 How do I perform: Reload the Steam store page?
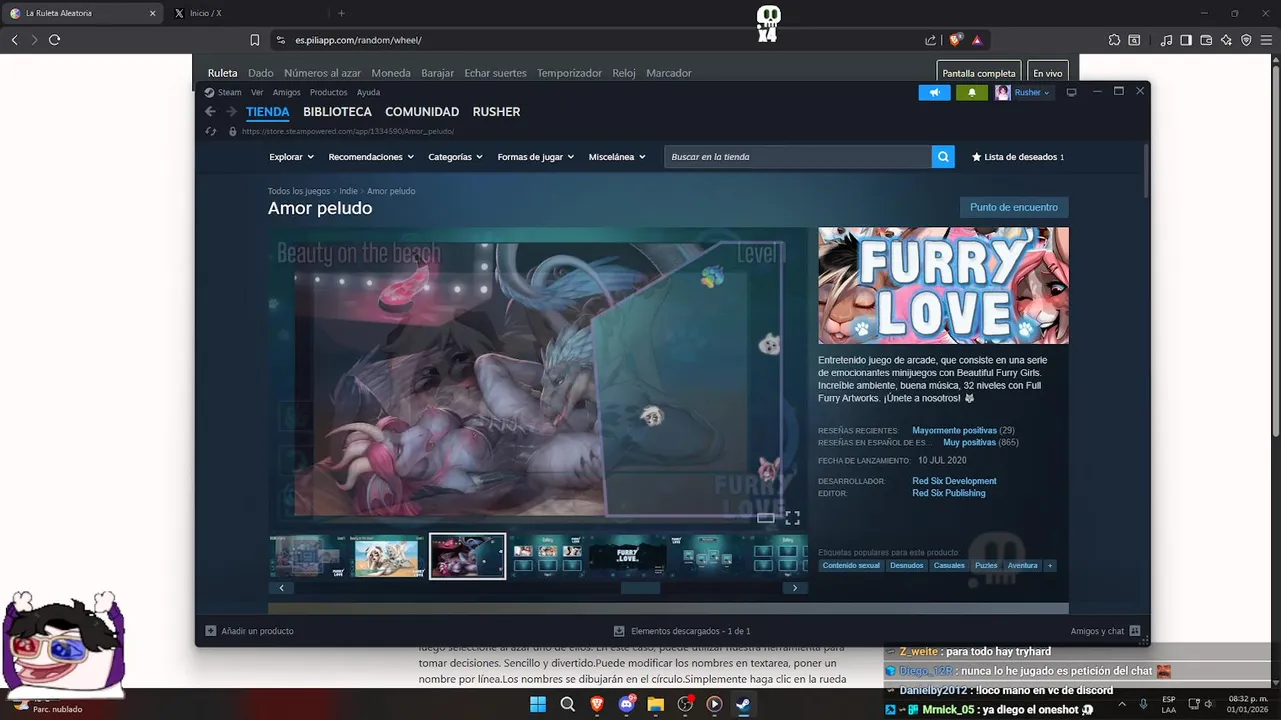(x=210, y=131)
